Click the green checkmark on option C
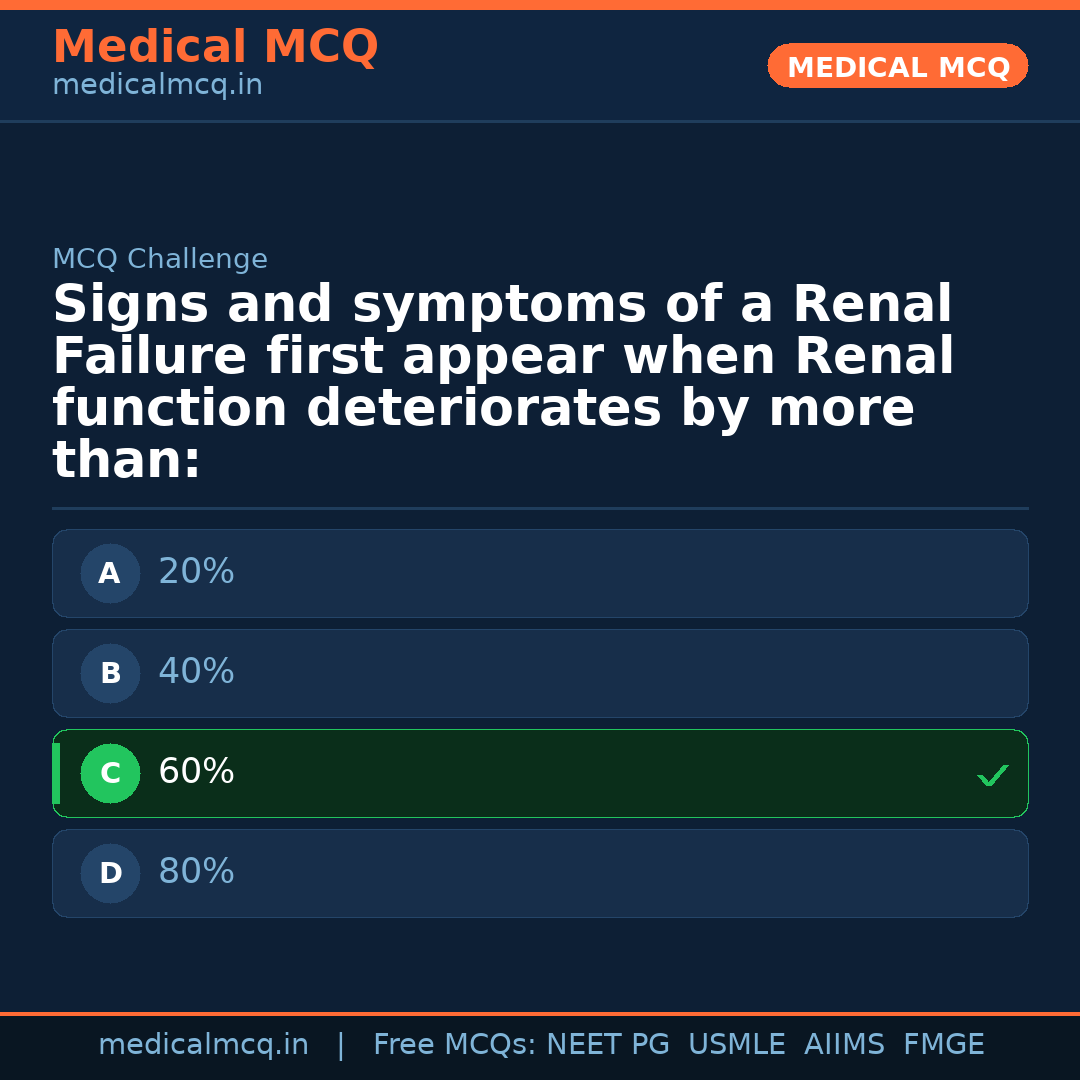Image resolution: width=1080 pixels, height=1080 pixels. click(992, 774)
